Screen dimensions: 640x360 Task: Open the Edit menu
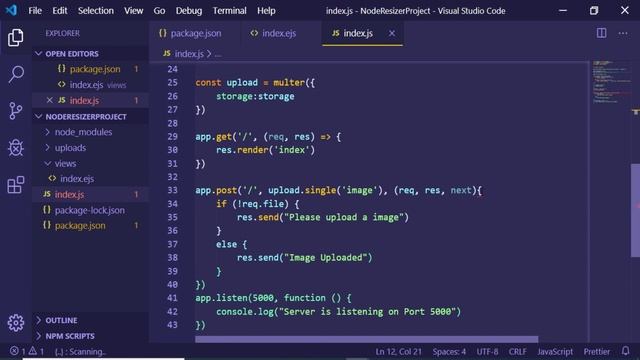point(60,11)
